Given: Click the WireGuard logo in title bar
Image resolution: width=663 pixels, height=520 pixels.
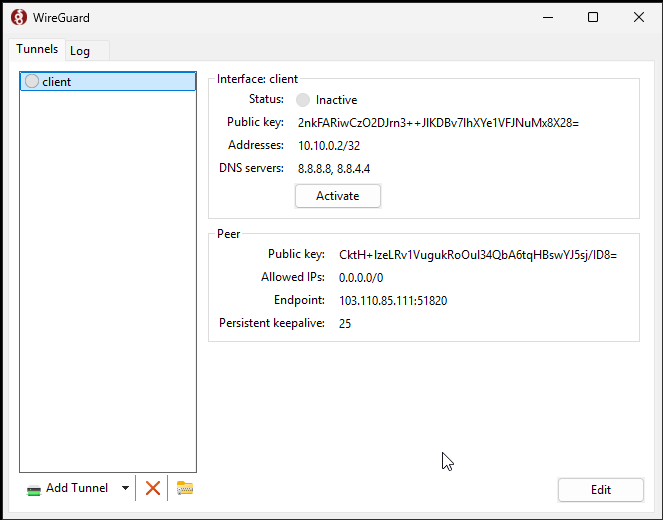Looking at the screenshot, I should (x=19, y=17).
